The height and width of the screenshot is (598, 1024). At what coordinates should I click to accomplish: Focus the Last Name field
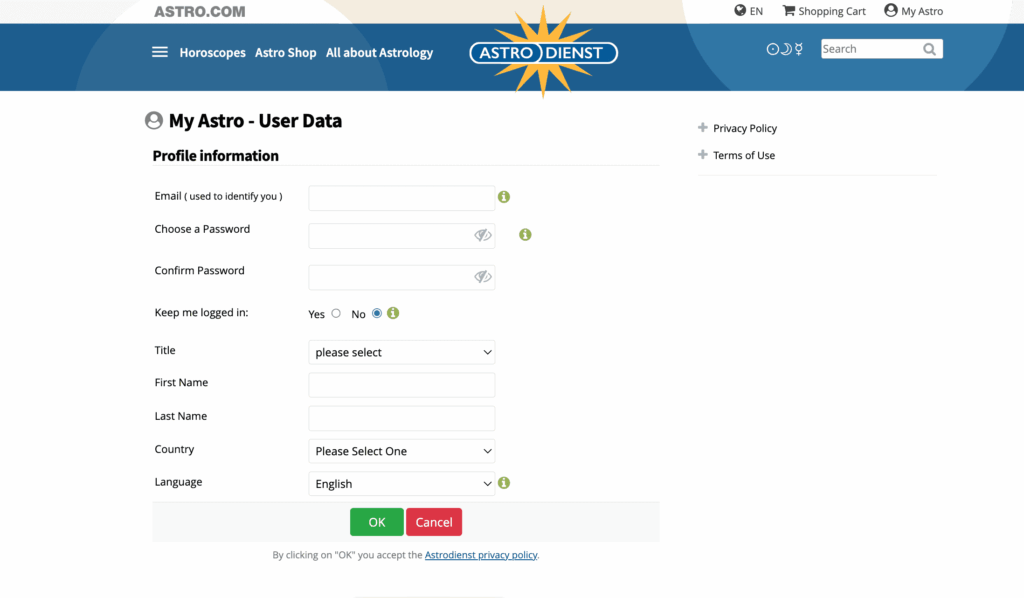click(x=402, y=418)
